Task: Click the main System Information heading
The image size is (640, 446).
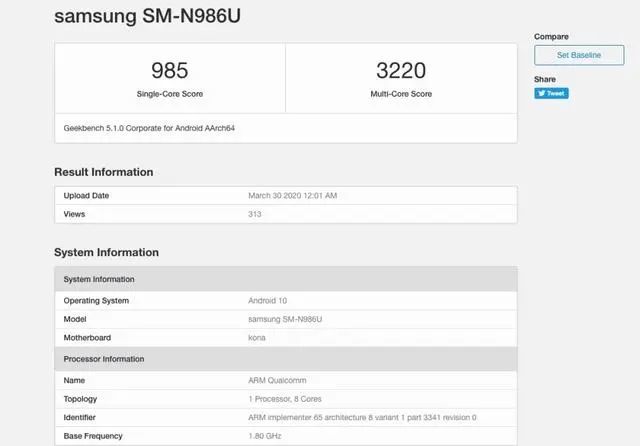Action: 107,253
